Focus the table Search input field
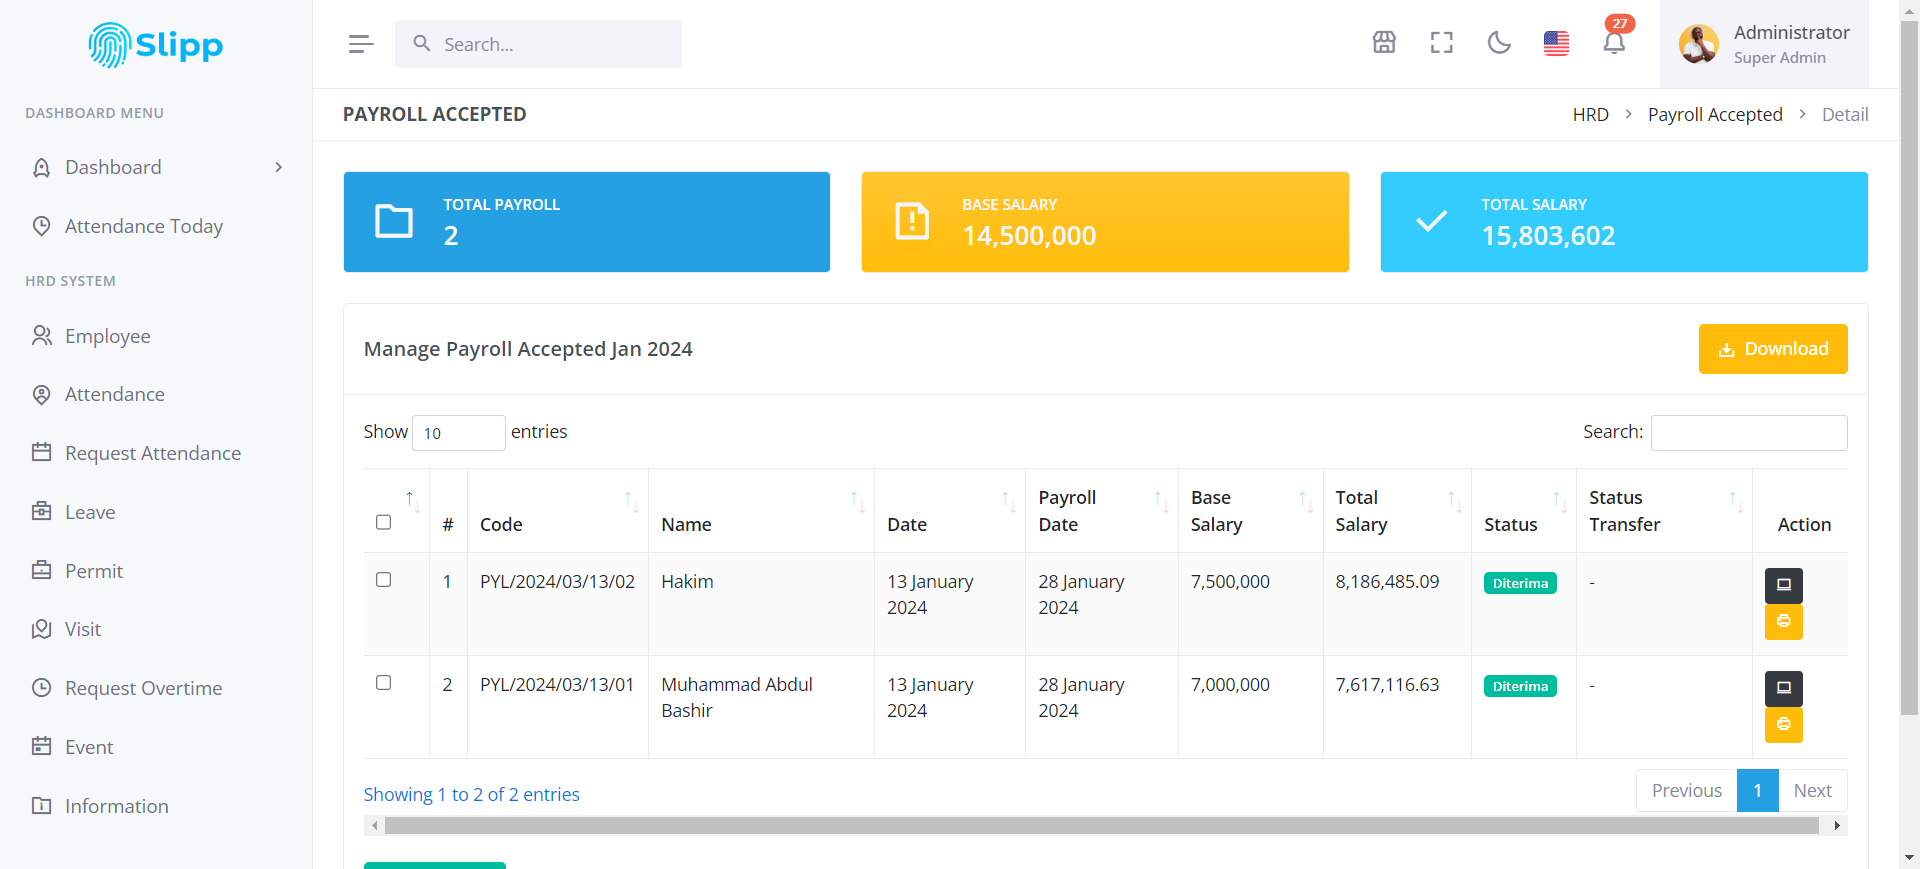This screenshot has height=869, width=1920. point(1748,433)
